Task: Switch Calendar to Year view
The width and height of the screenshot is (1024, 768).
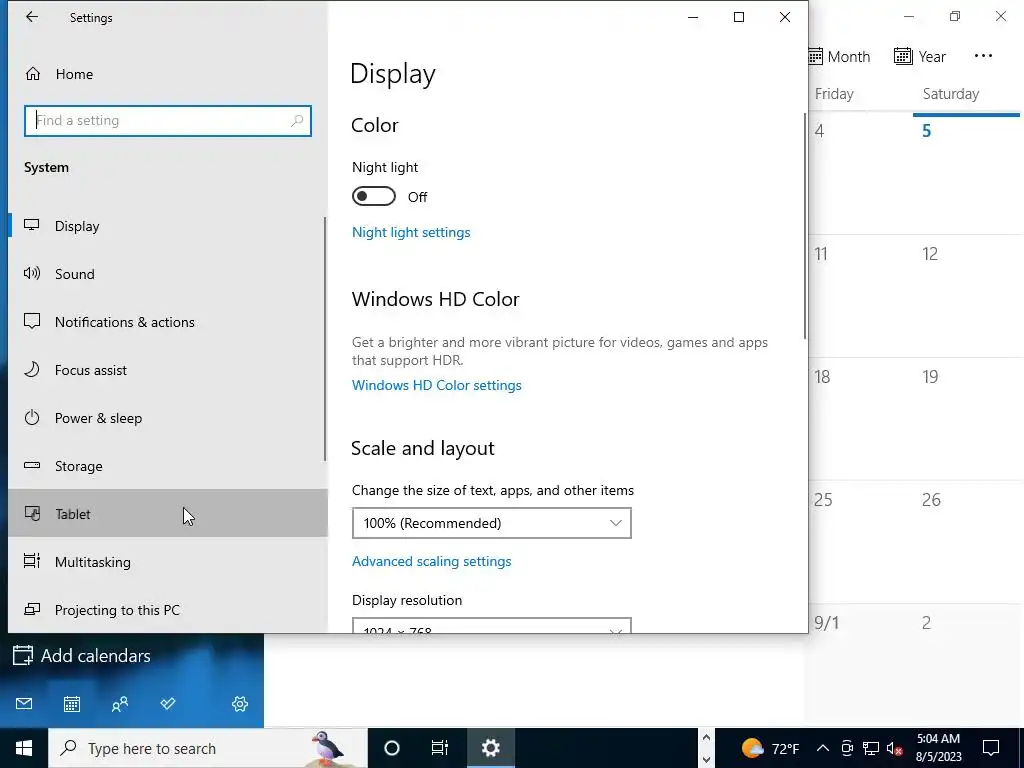Action: [920, 56]
